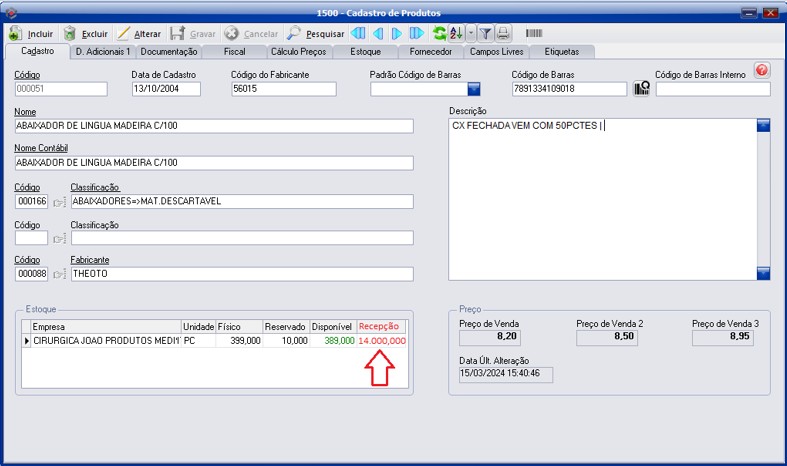Click barcode lookup icon beside Código de Barras
The image size is (787, 466).
coord(641,89)
